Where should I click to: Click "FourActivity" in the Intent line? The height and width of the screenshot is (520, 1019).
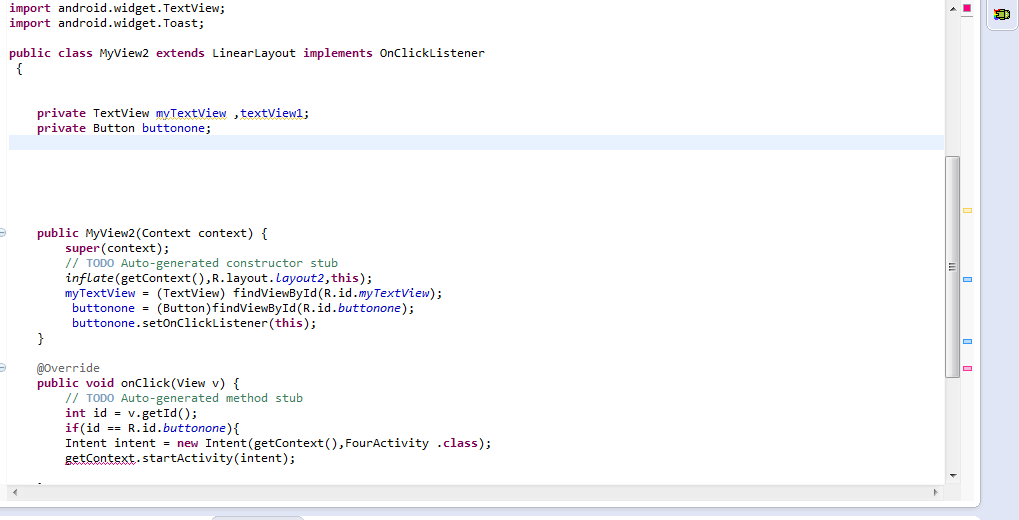point(387,443)
